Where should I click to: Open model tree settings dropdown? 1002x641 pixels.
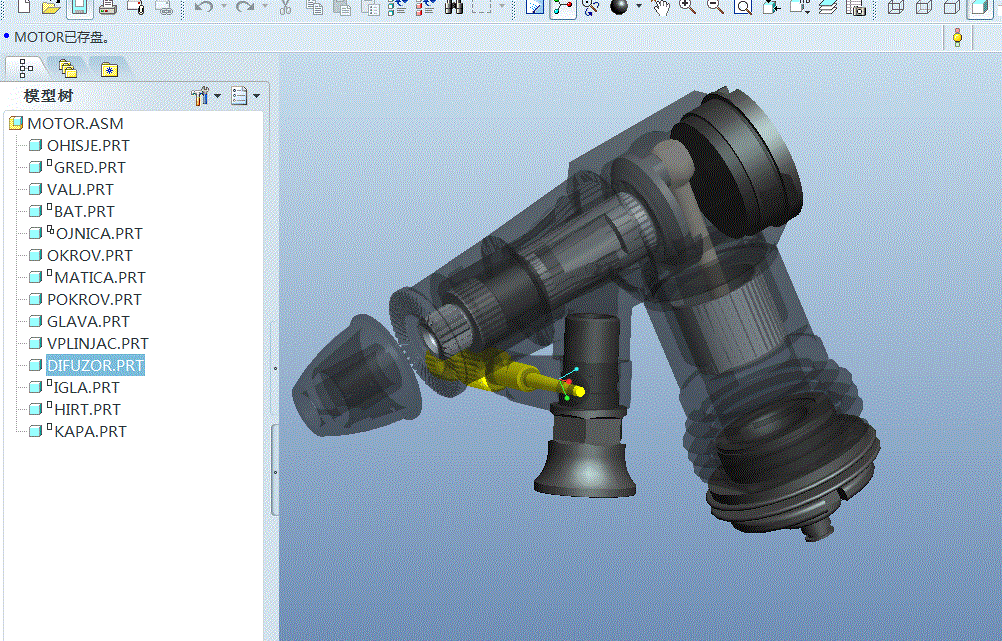click(205, 96)
